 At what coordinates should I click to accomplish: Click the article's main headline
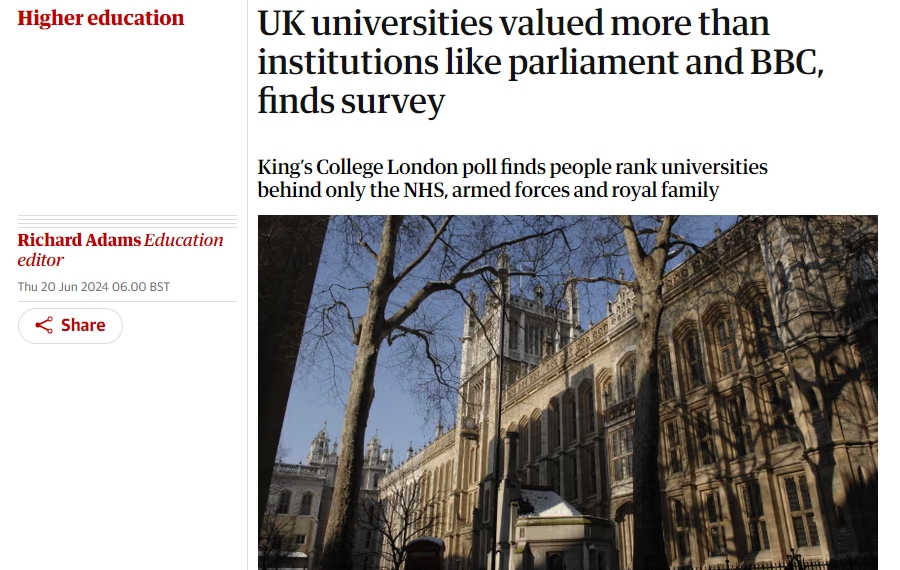(x=540, y=62)
